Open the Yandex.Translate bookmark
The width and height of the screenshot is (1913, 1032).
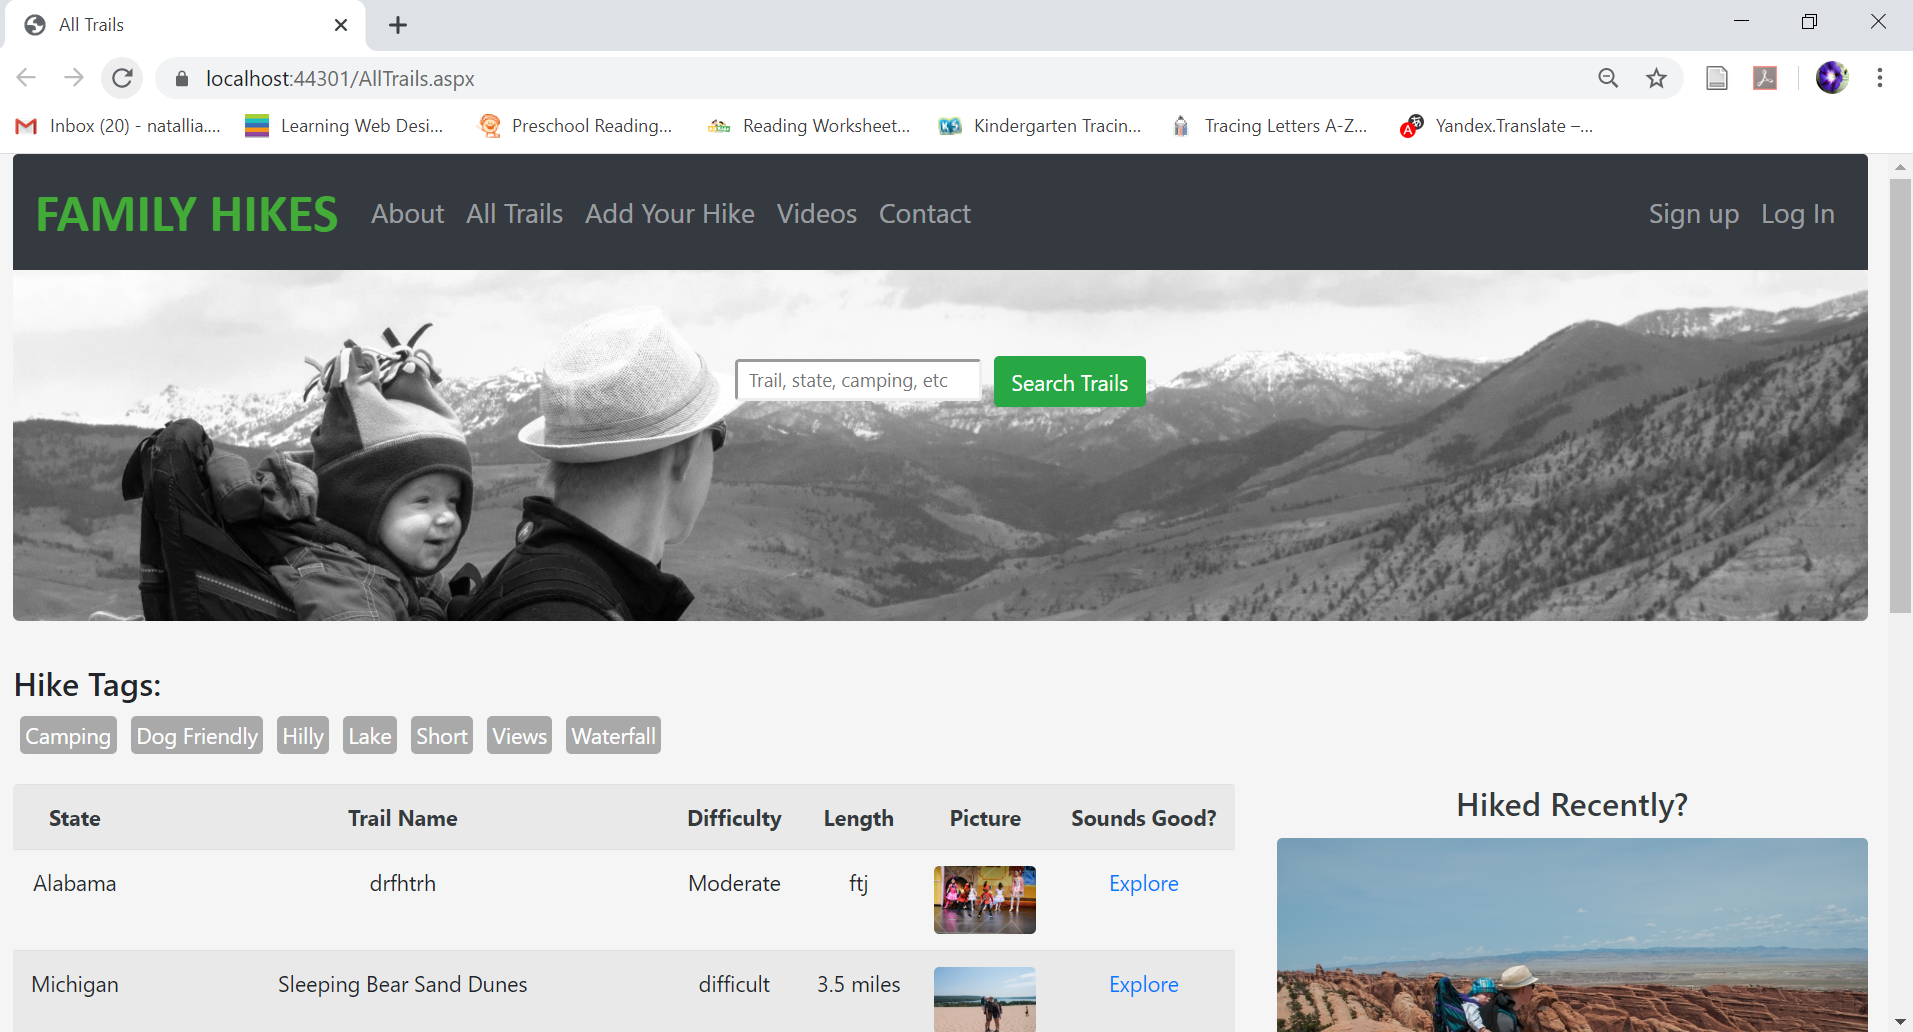1497,126
